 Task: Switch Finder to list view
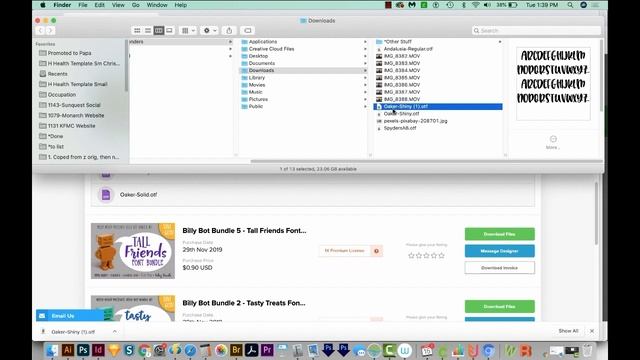148,31
